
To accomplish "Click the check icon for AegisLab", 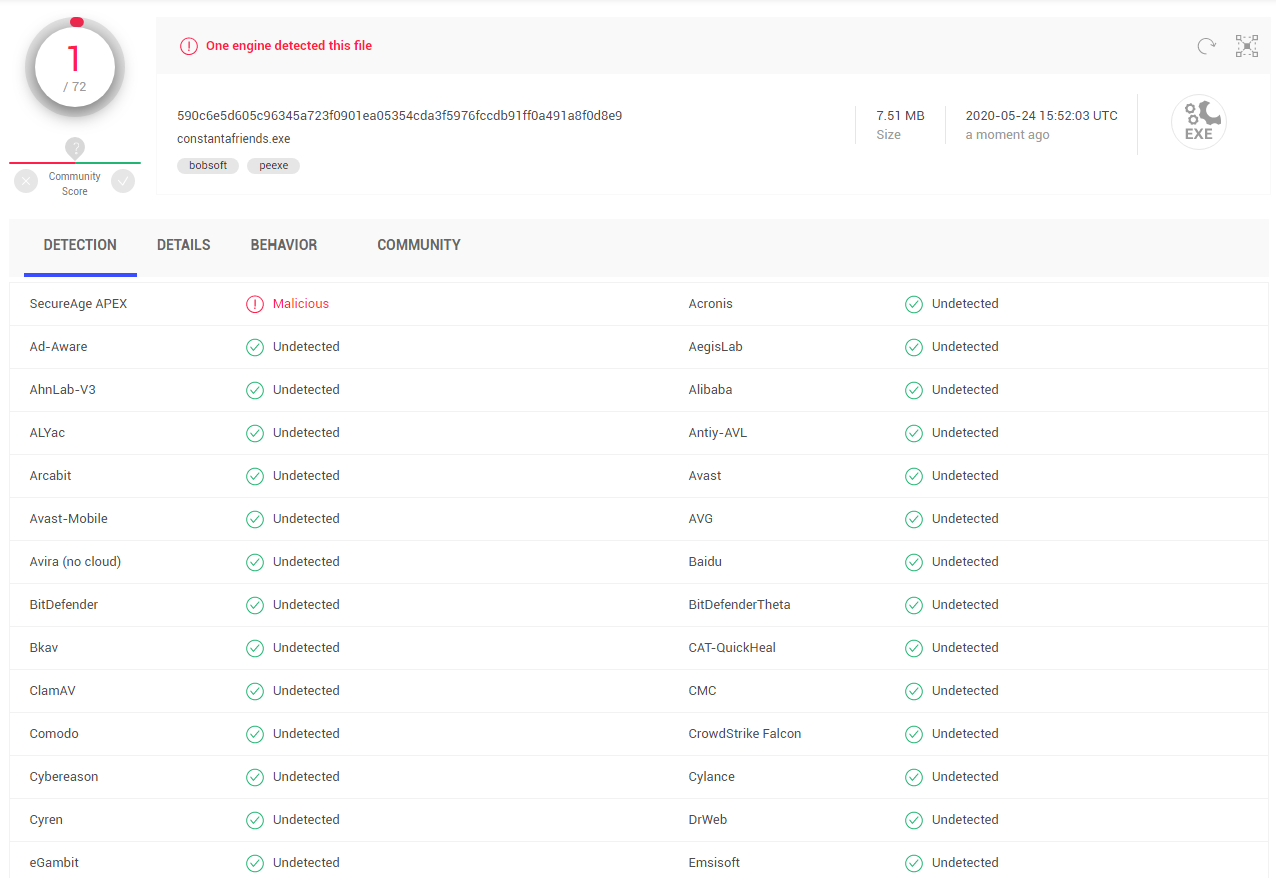I will click(914, 347).
